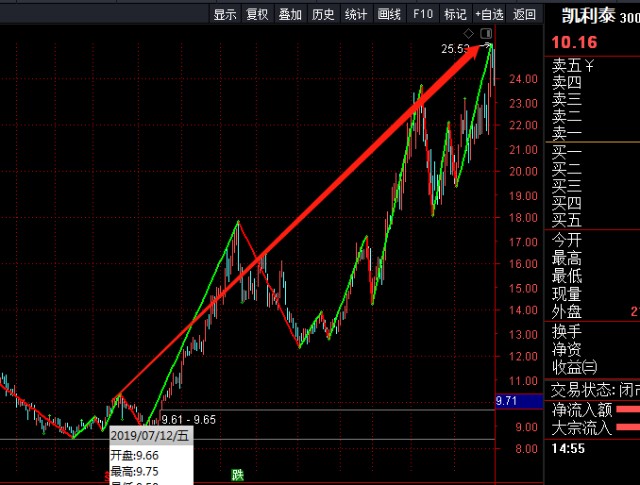Click 最高:9.75 in the tooltip
The image size is (640, 485).
click(135, 472)
